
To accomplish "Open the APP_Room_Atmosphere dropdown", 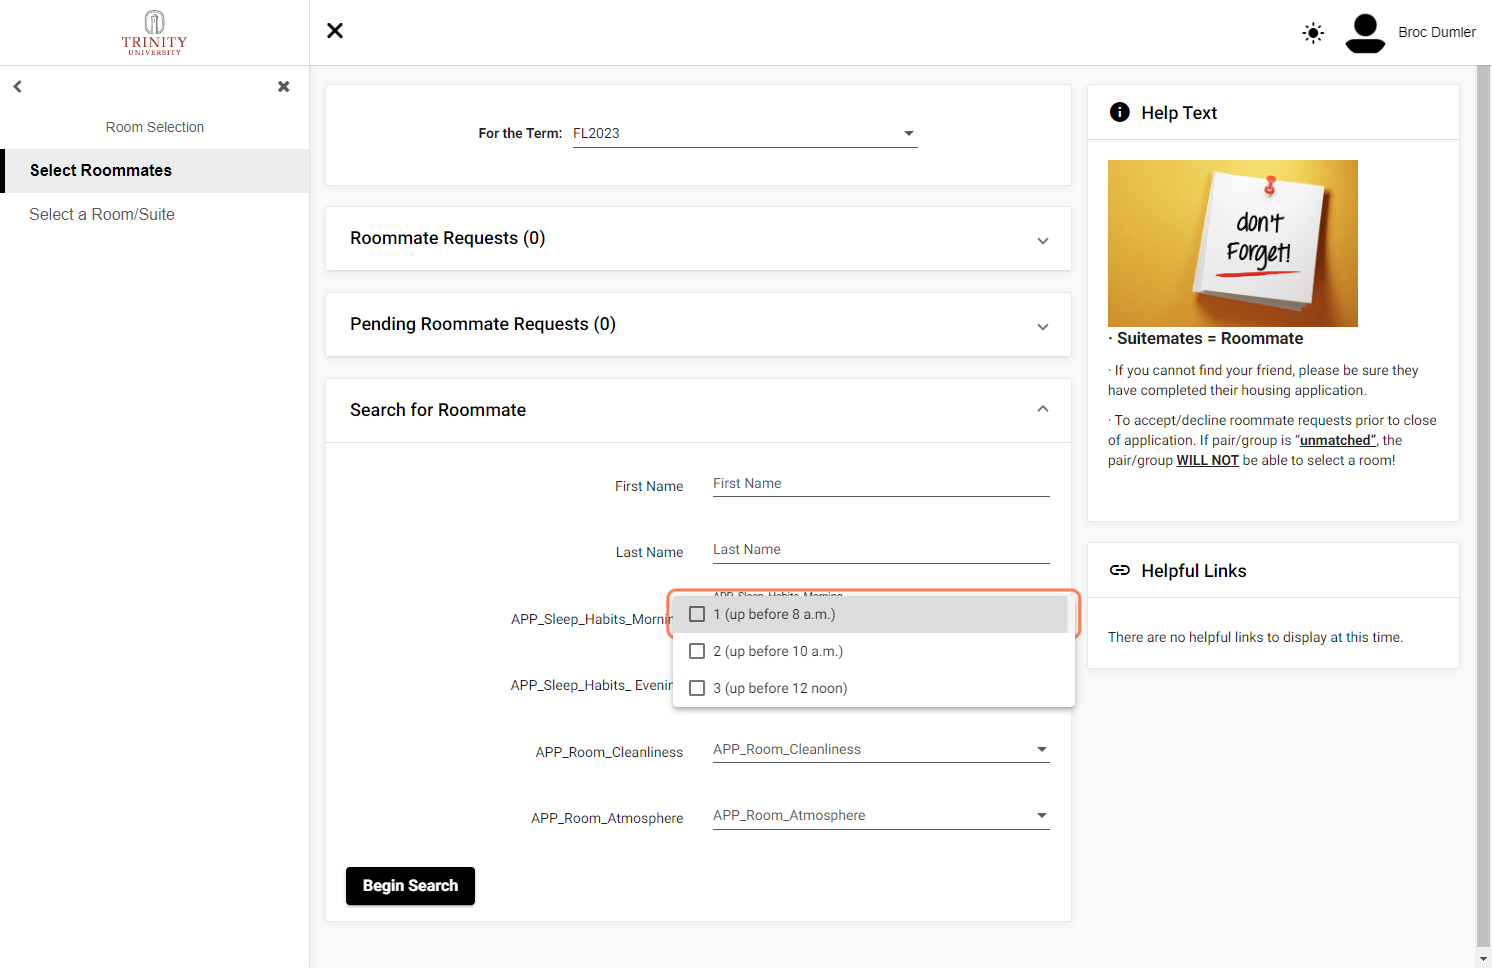I will [881, 815].
